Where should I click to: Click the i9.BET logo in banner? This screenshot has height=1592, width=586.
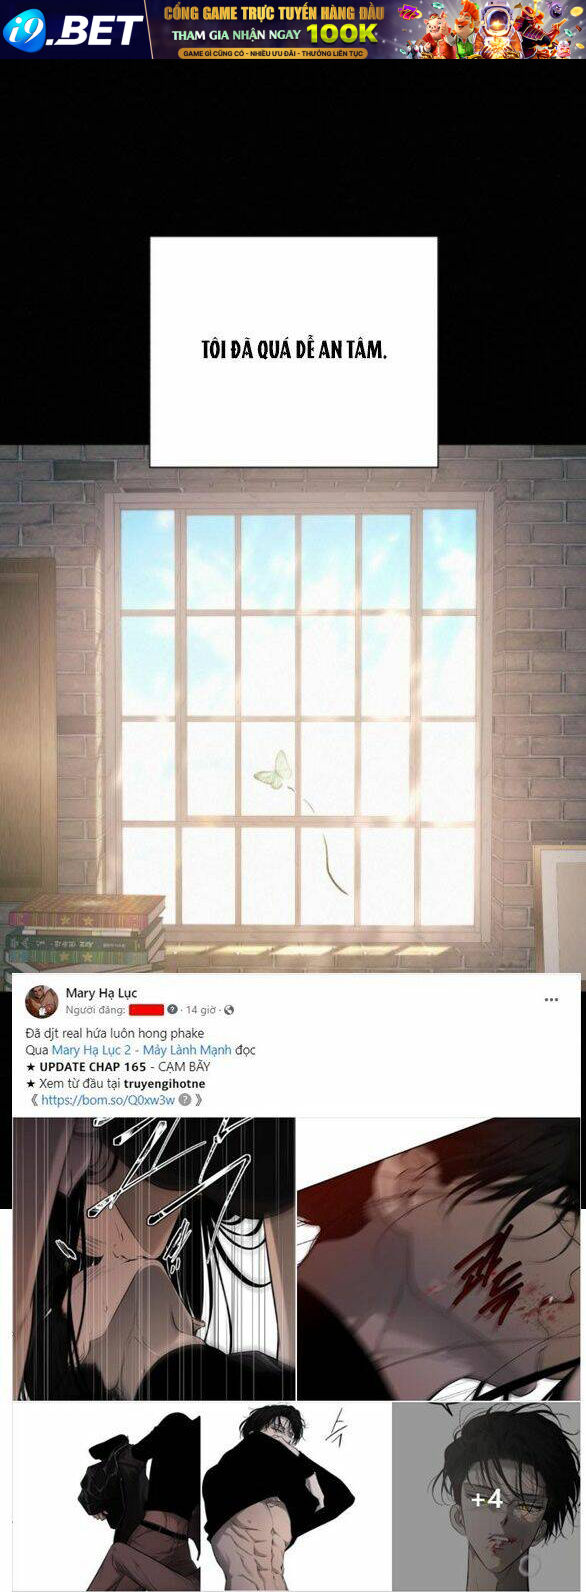[73, 30]
